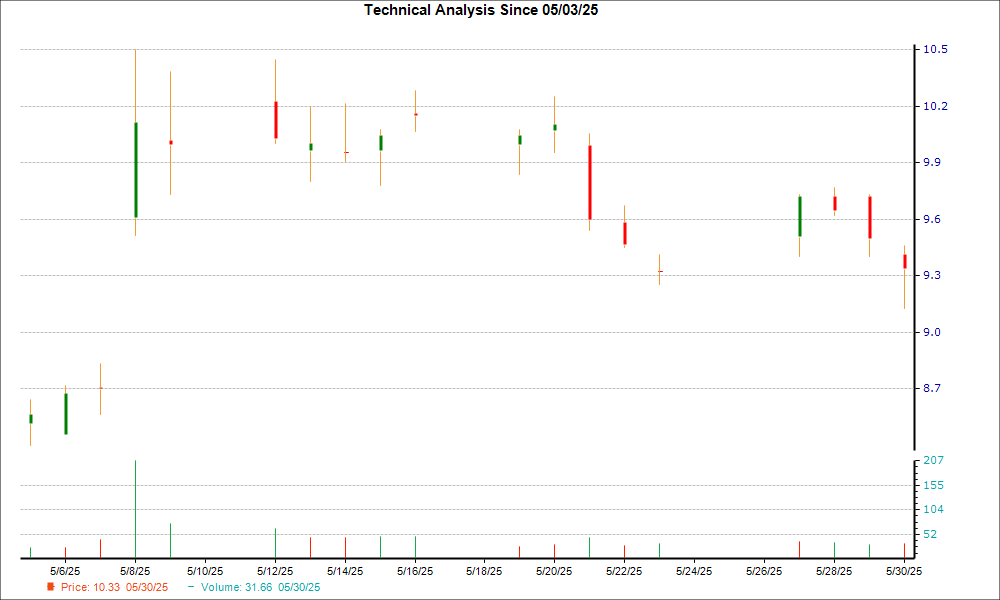Select the 5/16/25 date label on x-axis
Image resolution: width=1000 pixels, height=600 pixels.
coord(414,571)
